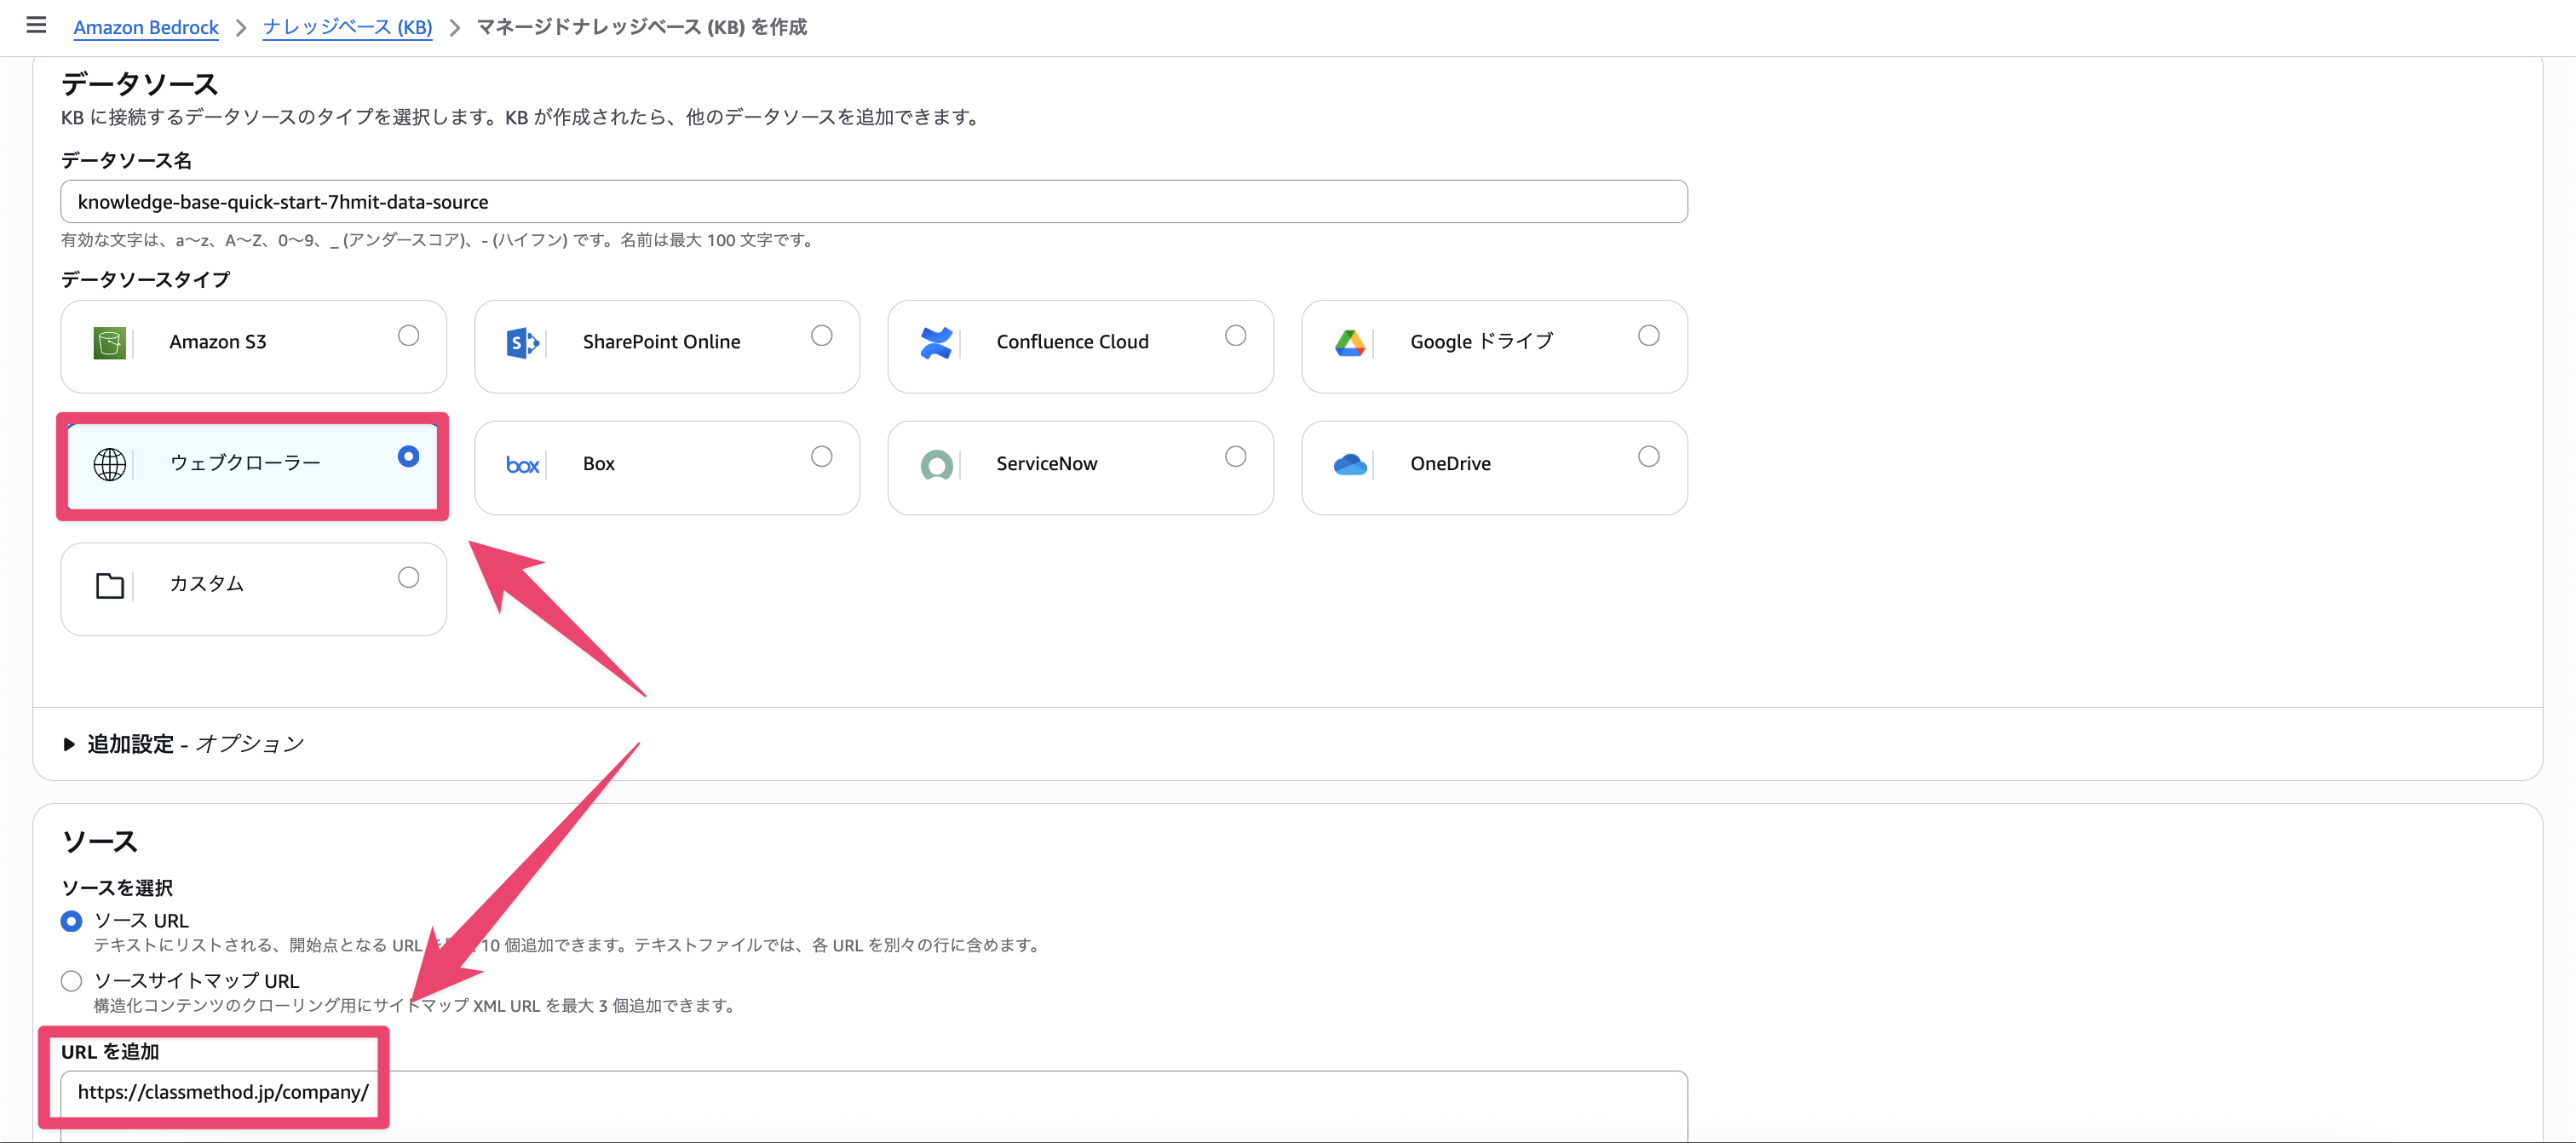The image size is (2576, 1143).
Task: Click the Google ドライブ label text
Action: click(x=1482, y=342)
